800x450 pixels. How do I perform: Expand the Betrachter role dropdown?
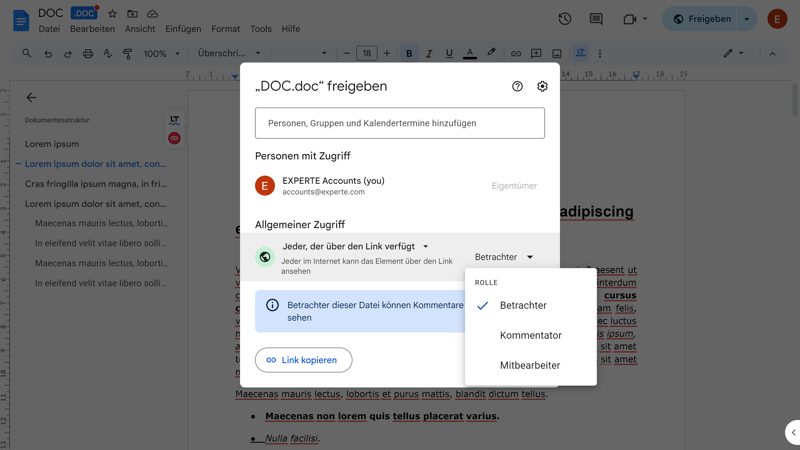coord(504,257)
